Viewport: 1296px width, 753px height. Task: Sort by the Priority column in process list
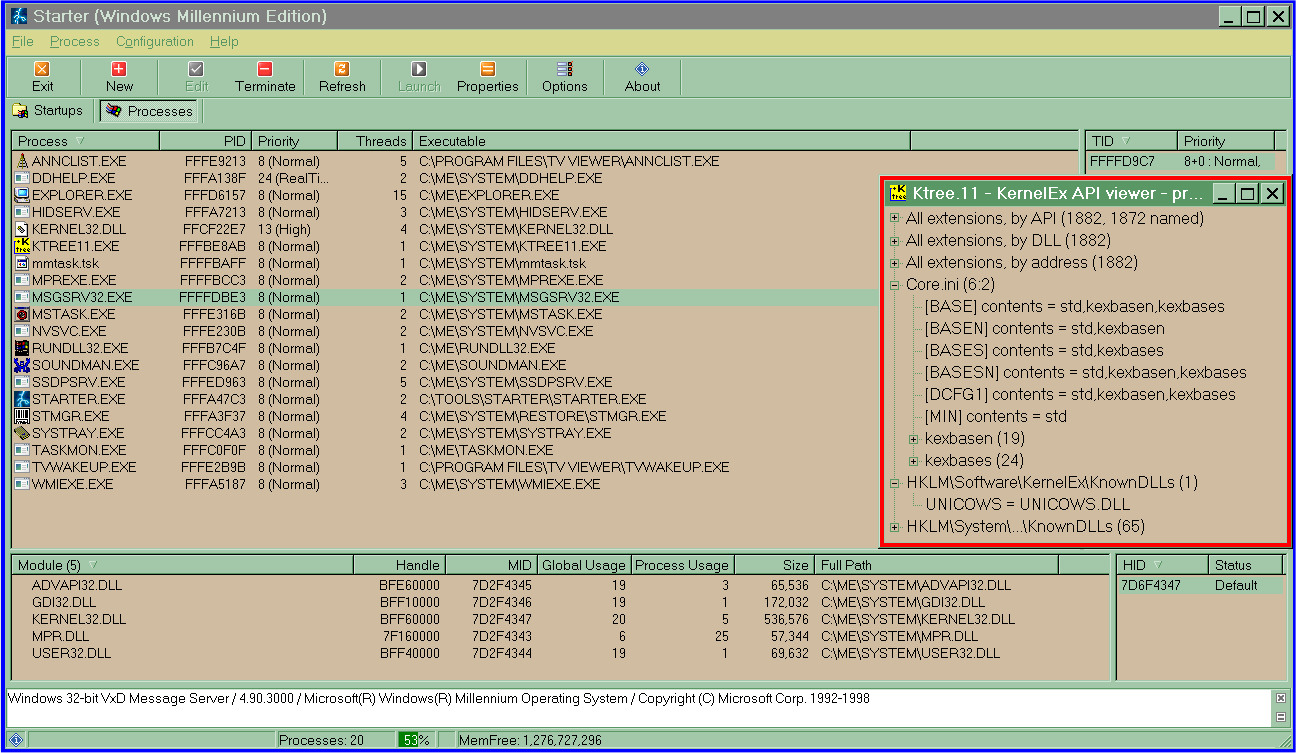pos(294,141)
